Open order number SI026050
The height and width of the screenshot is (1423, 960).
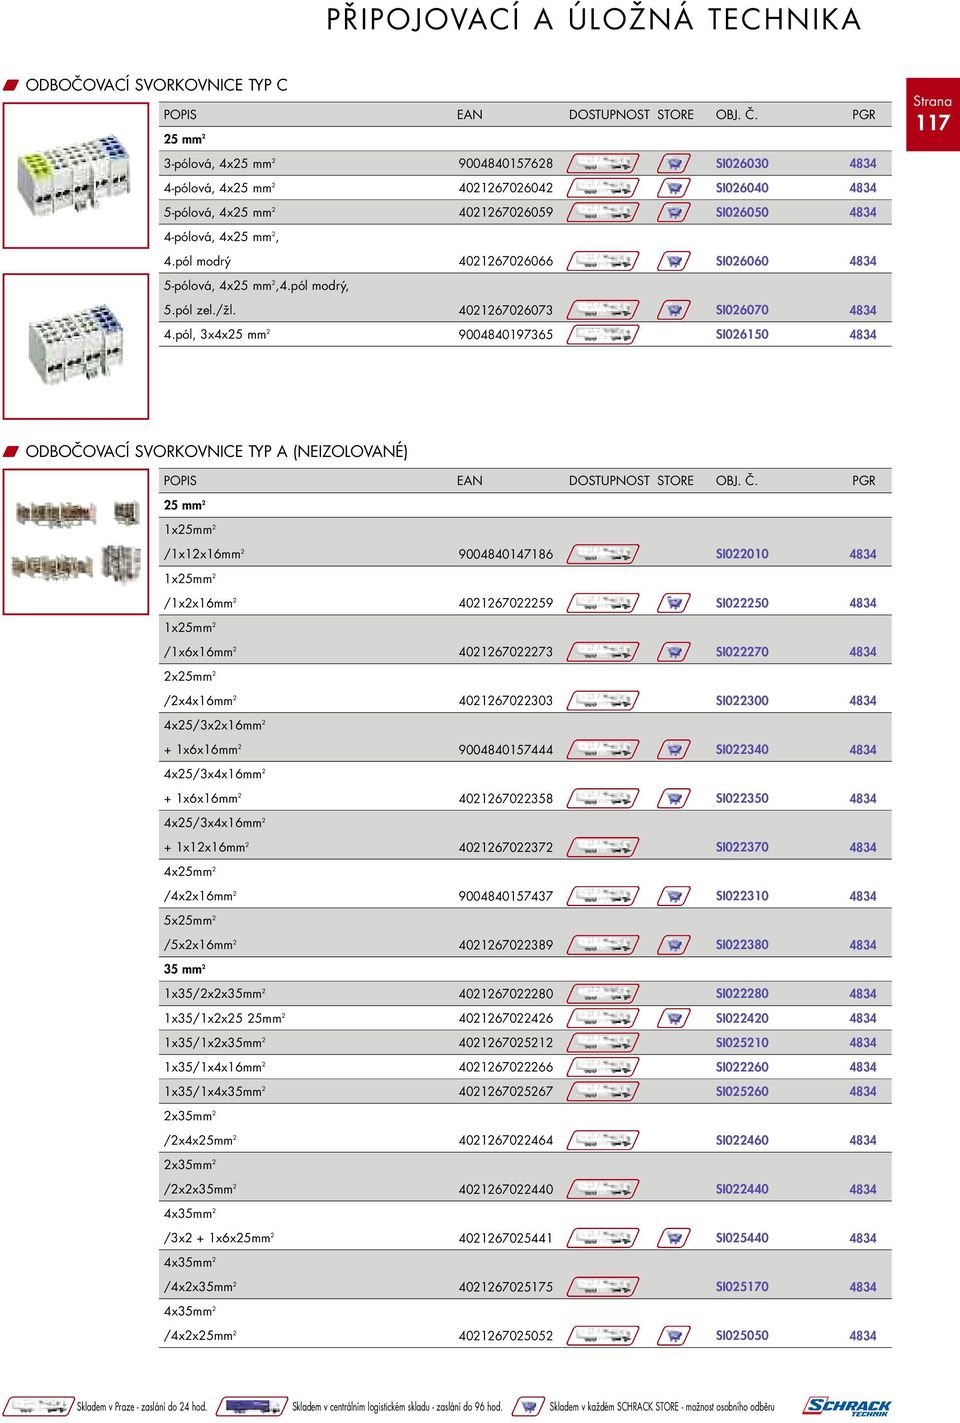(742, 212)
